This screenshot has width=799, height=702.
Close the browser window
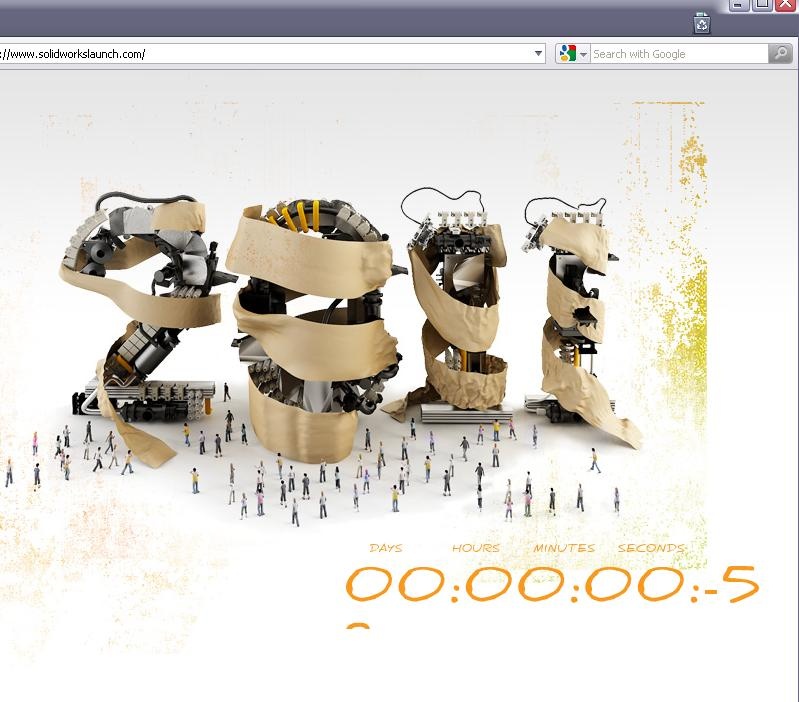(786, 5)
